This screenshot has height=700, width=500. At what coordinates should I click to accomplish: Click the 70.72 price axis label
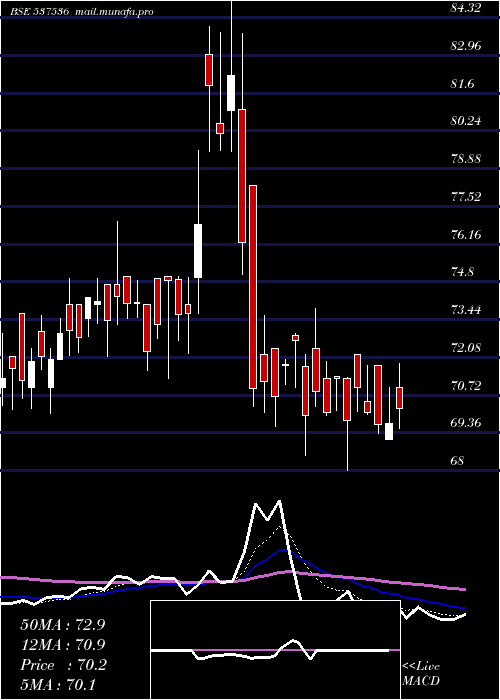point(466,385)
